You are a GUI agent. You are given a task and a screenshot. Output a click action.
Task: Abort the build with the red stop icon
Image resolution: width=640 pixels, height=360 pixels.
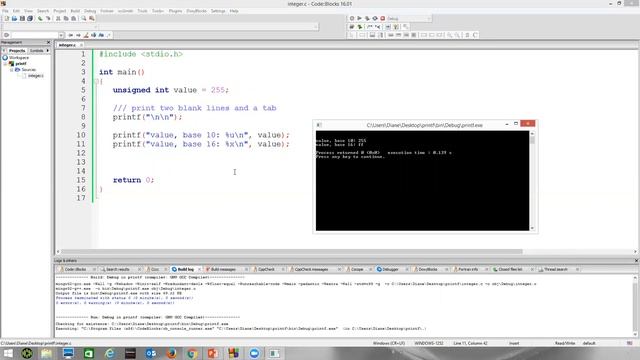pyautogui.click(x=383, y=18)
